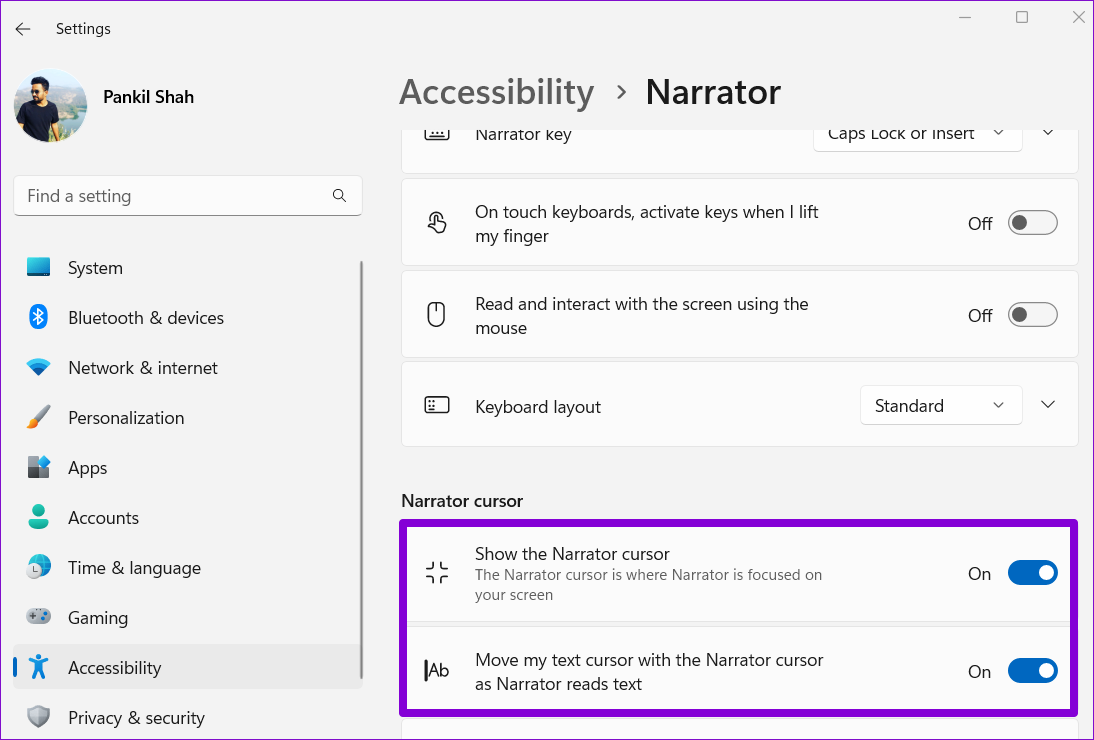The height and width of the screenshot is (740, 1094).
Task: Click the back arrow icon
Action: pos(23,29)
